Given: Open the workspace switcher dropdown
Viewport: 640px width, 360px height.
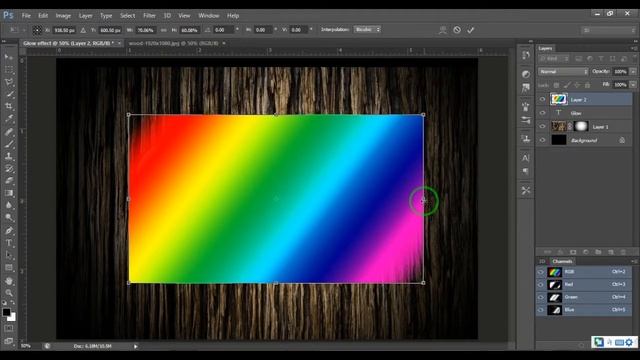Looking at the screenshot, I should [608, 30].
